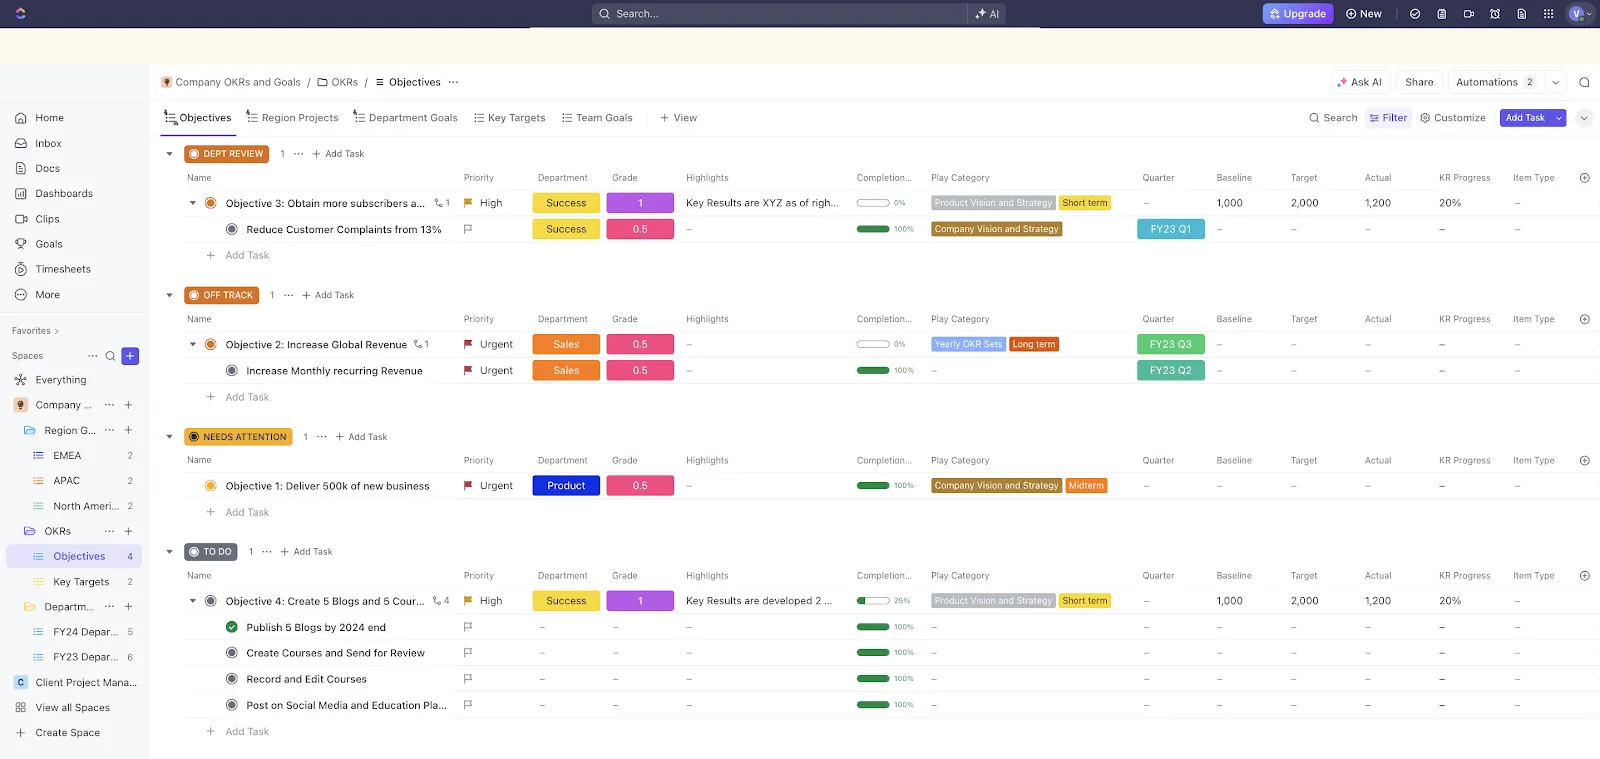The height and width of the screenshot is (759, 1600).
Task: Collapse the OFF TRACK group
Action: pos(169,295)
